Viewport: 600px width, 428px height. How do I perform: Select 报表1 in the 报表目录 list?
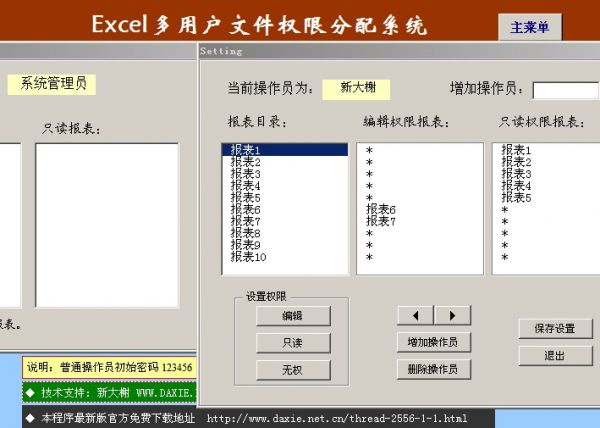[245, 150]
